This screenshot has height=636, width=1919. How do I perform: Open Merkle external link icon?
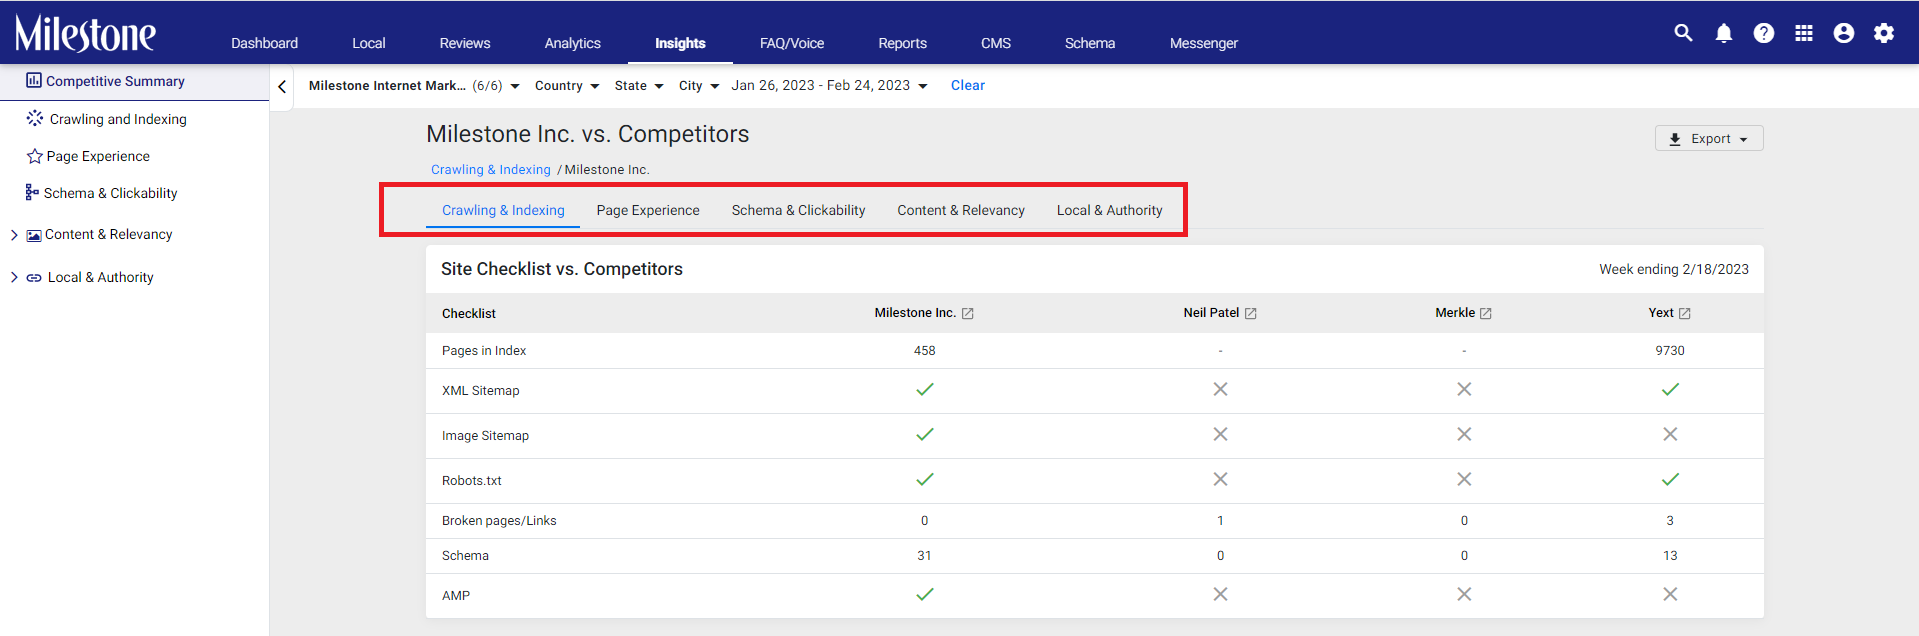coord(1486,314)
